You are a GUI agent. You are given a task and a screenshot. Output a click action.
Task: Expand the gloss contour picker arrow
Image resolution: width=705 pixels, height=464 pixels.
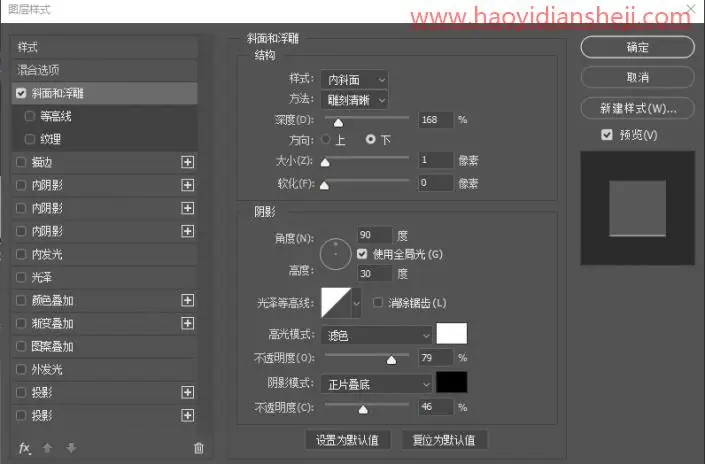[357, 303]
